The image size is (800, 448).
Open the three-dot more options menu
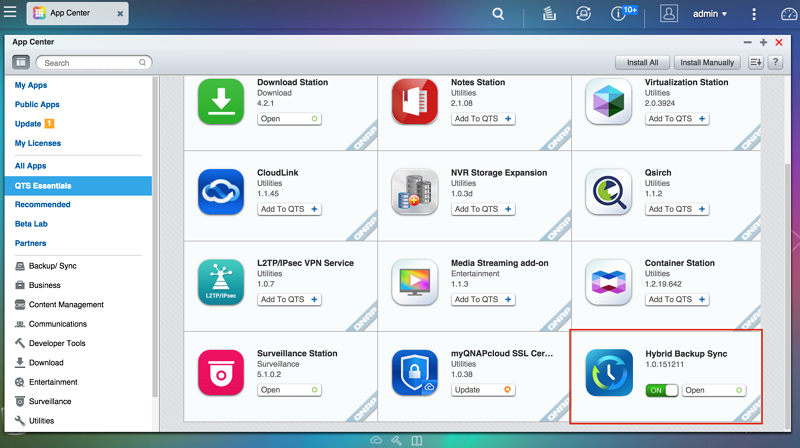[754, 14]
